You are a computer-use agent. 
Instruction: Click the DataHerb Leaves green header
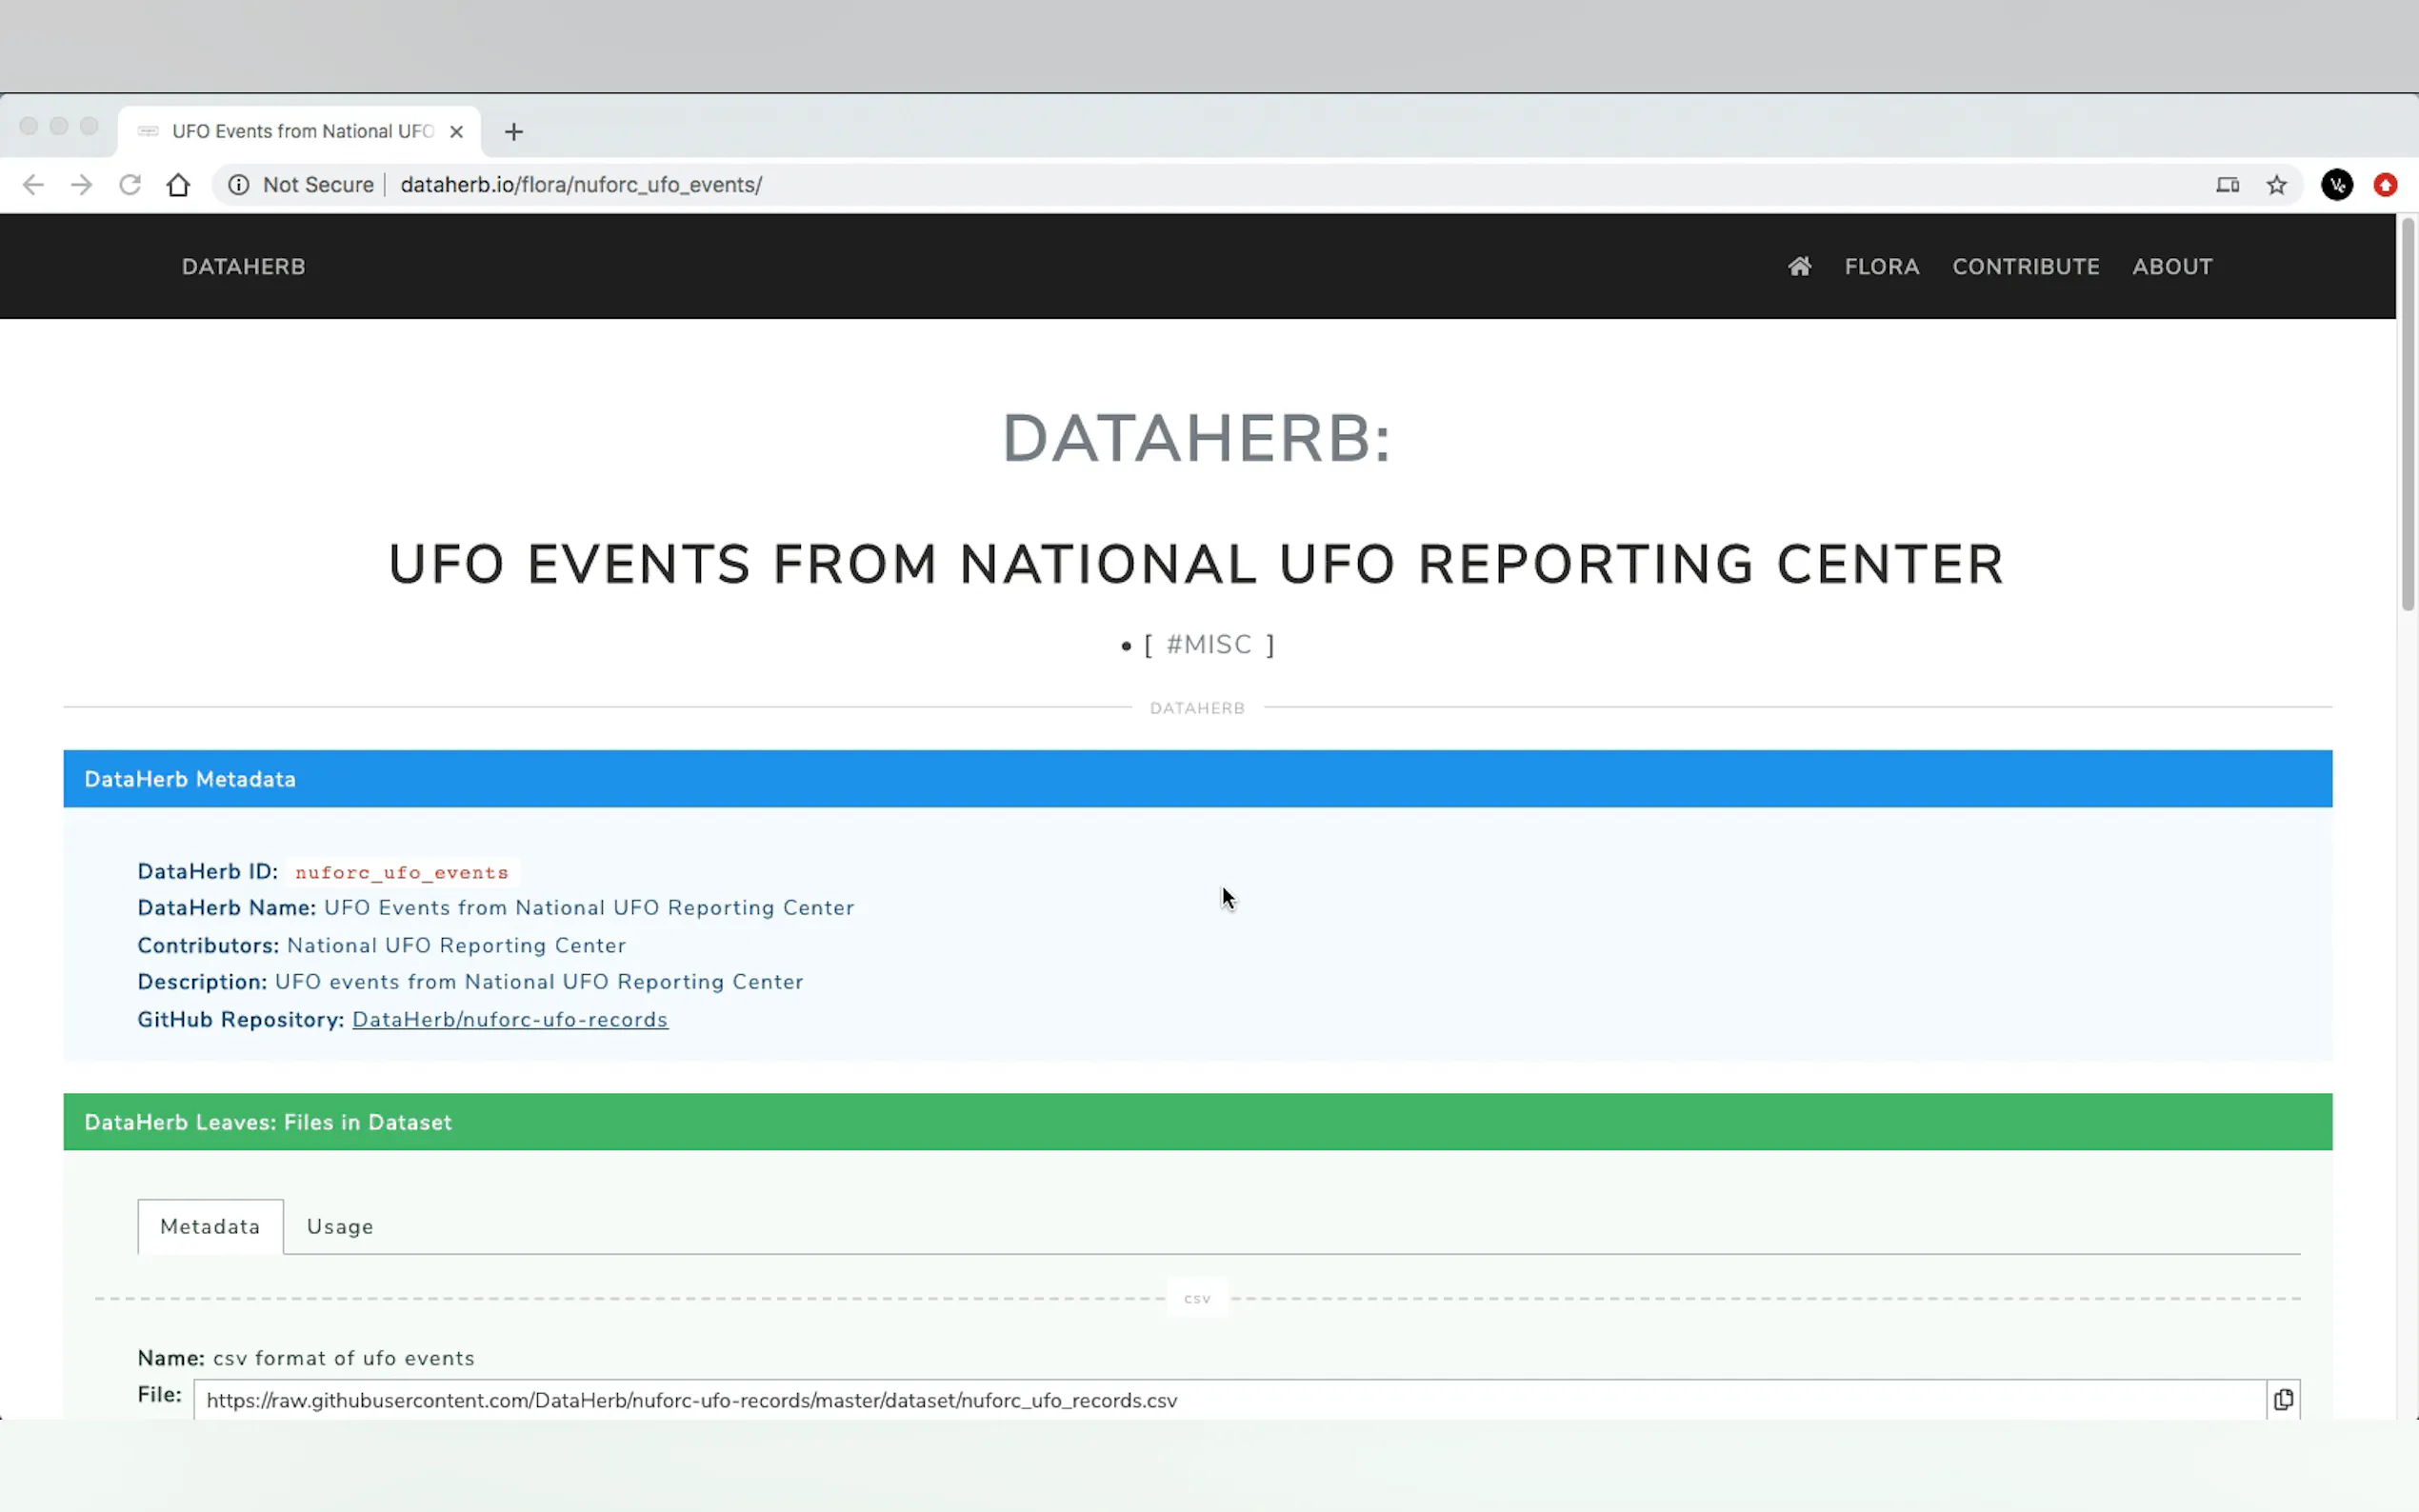click(x=1198, y=1122)
